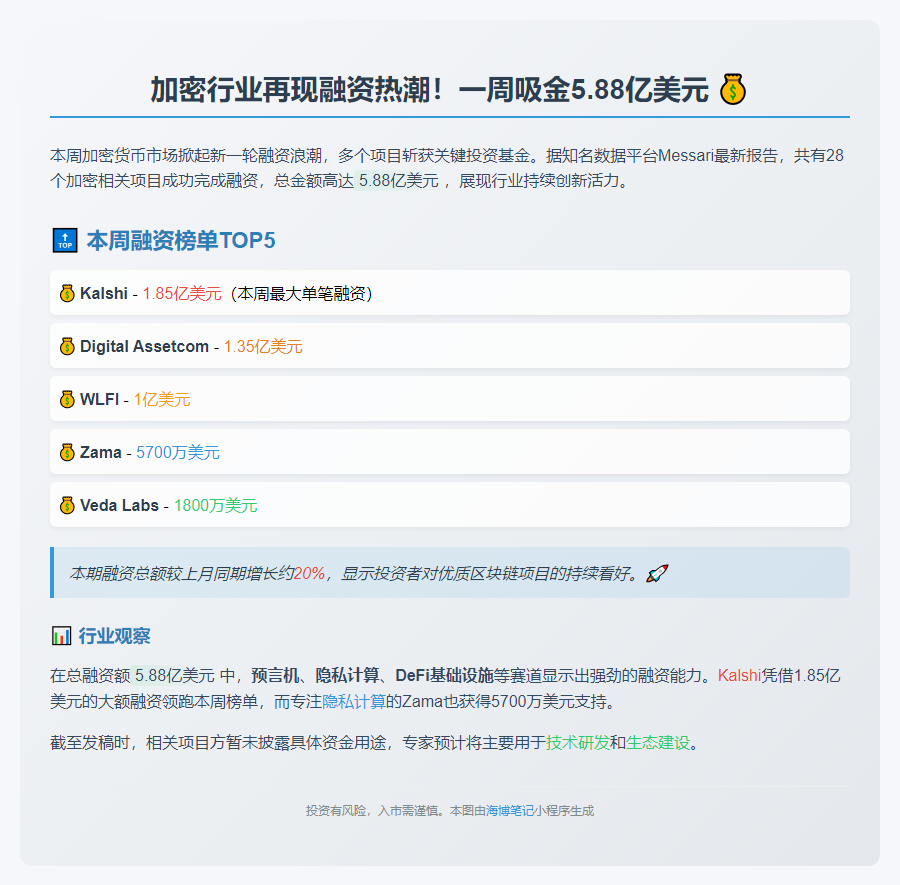Click the 本周融资榜单TOP5 heading
Image resolution: width=900 pixels, height=885 pixels.
click(x=181, y=240)
